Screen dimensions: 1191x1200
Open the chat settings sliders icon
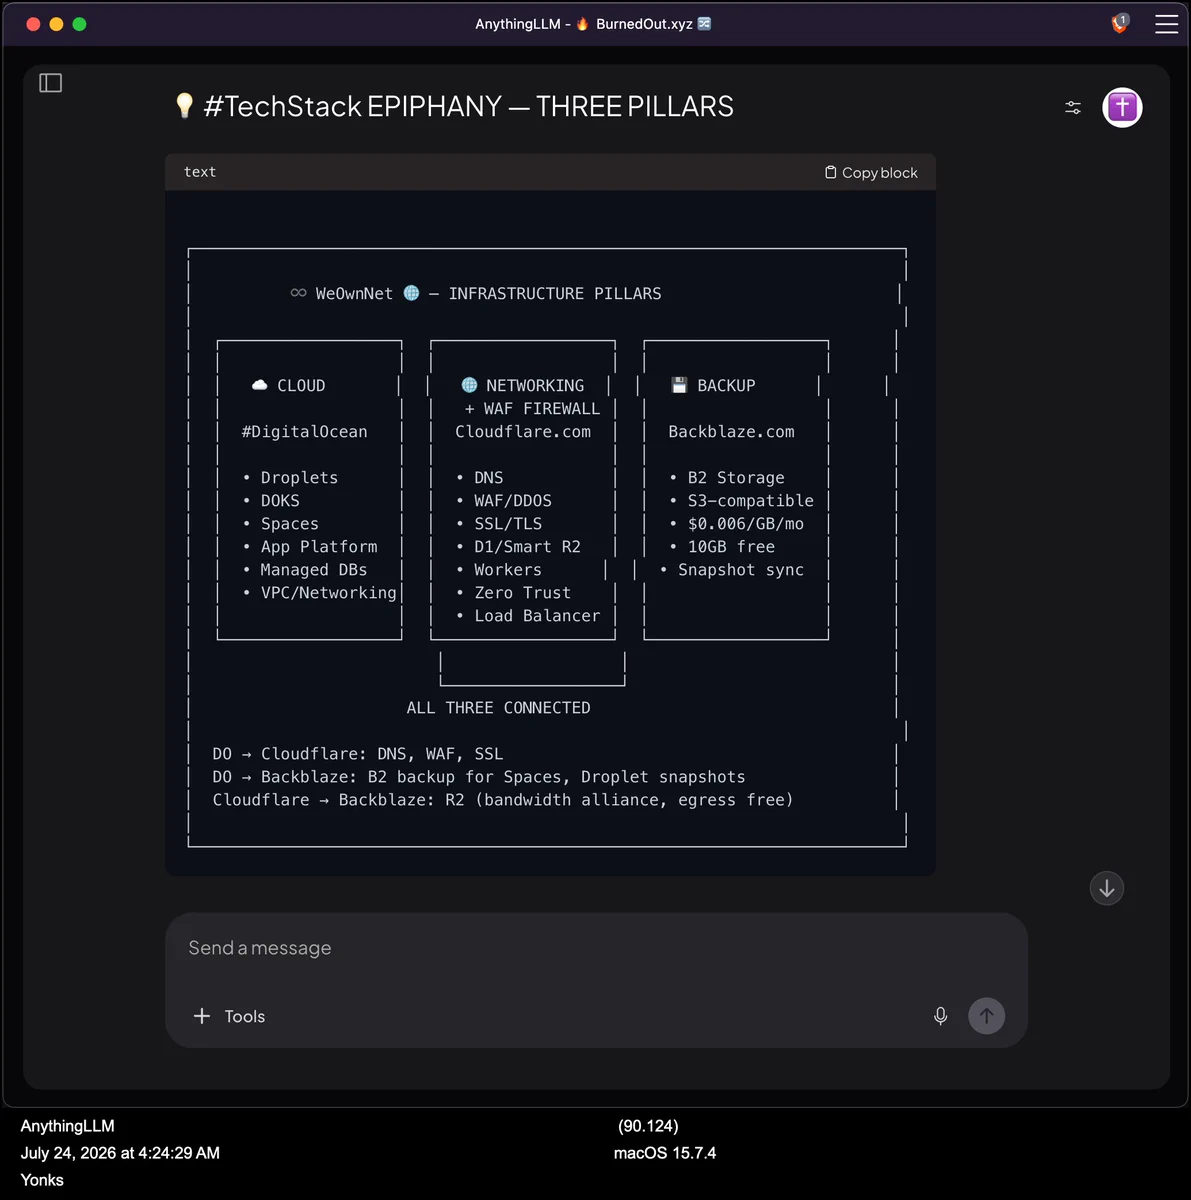1073,107
